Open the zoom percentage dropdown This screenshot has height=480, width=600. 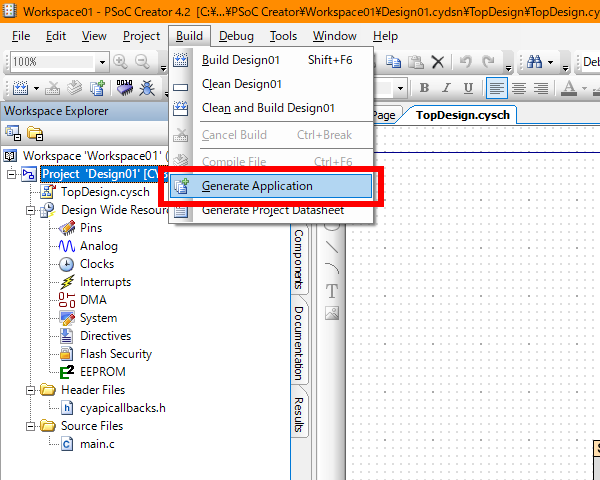(102, 62)
